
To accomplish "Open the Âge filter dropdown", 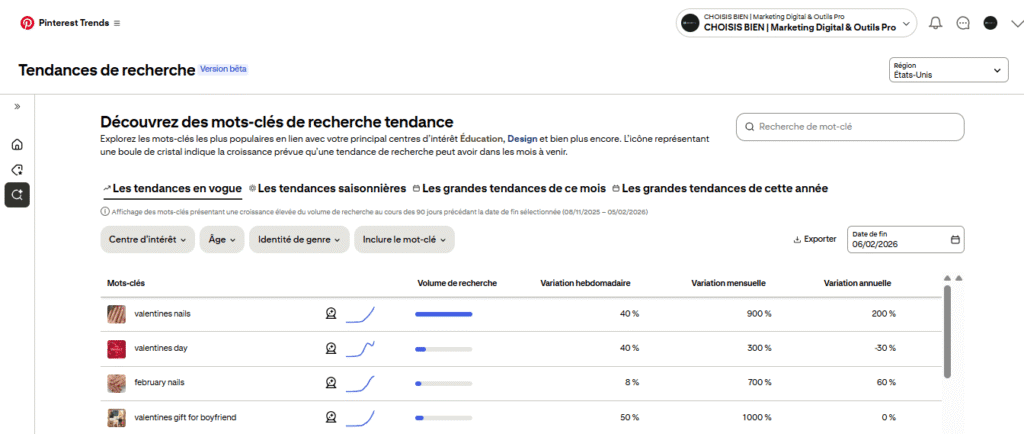I will coord(222,240).
